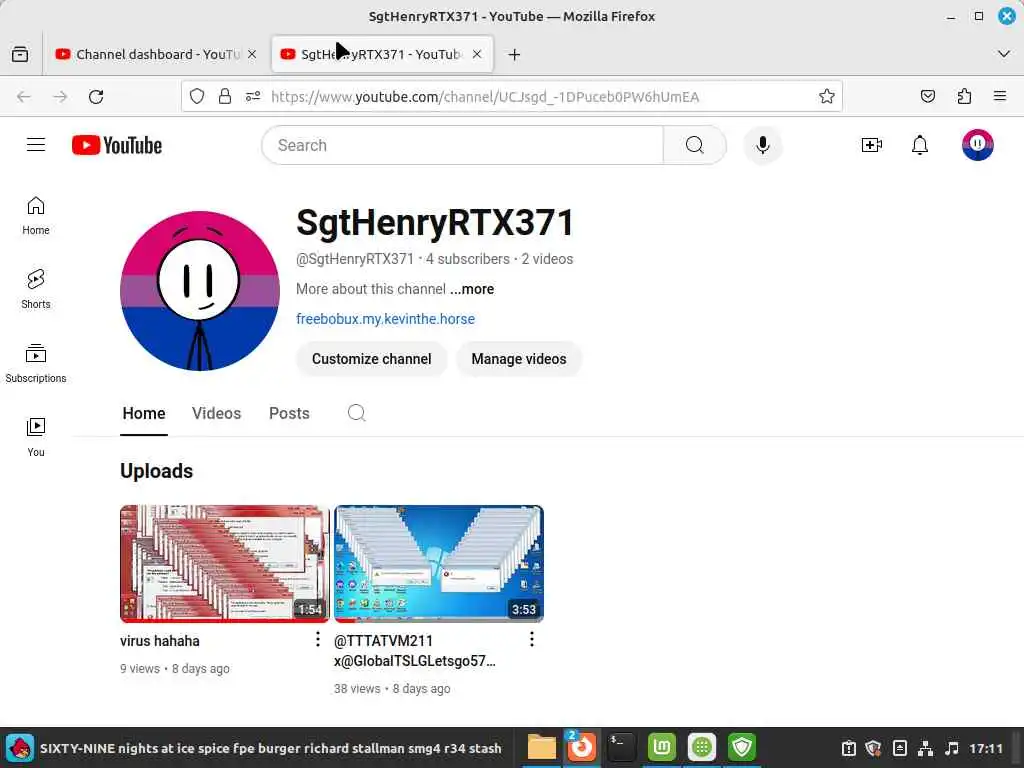
Task: Open the @TTTATVM211 video title
Action: (414, 650)
